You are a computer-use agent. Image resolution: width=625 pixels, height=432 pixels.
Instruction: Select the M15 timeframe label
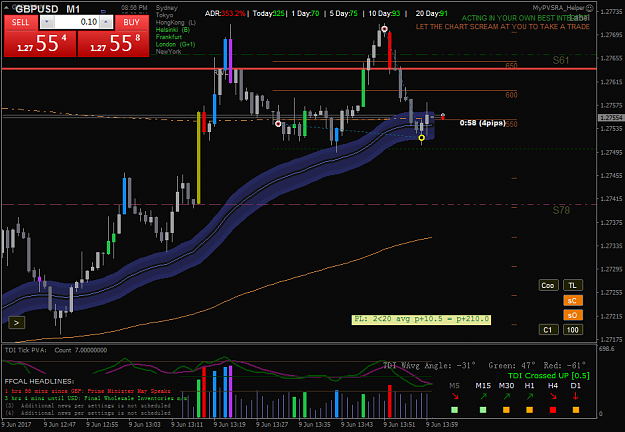pyautogui.click(x=483, y=386)
